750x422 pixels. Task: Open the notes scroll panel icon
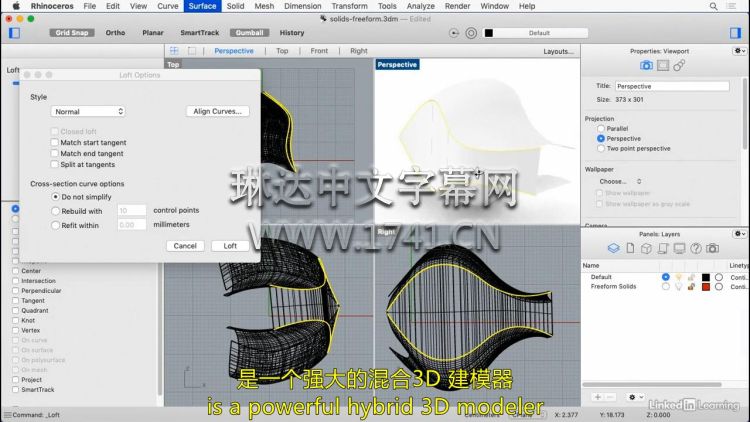(x=663, y=248)
